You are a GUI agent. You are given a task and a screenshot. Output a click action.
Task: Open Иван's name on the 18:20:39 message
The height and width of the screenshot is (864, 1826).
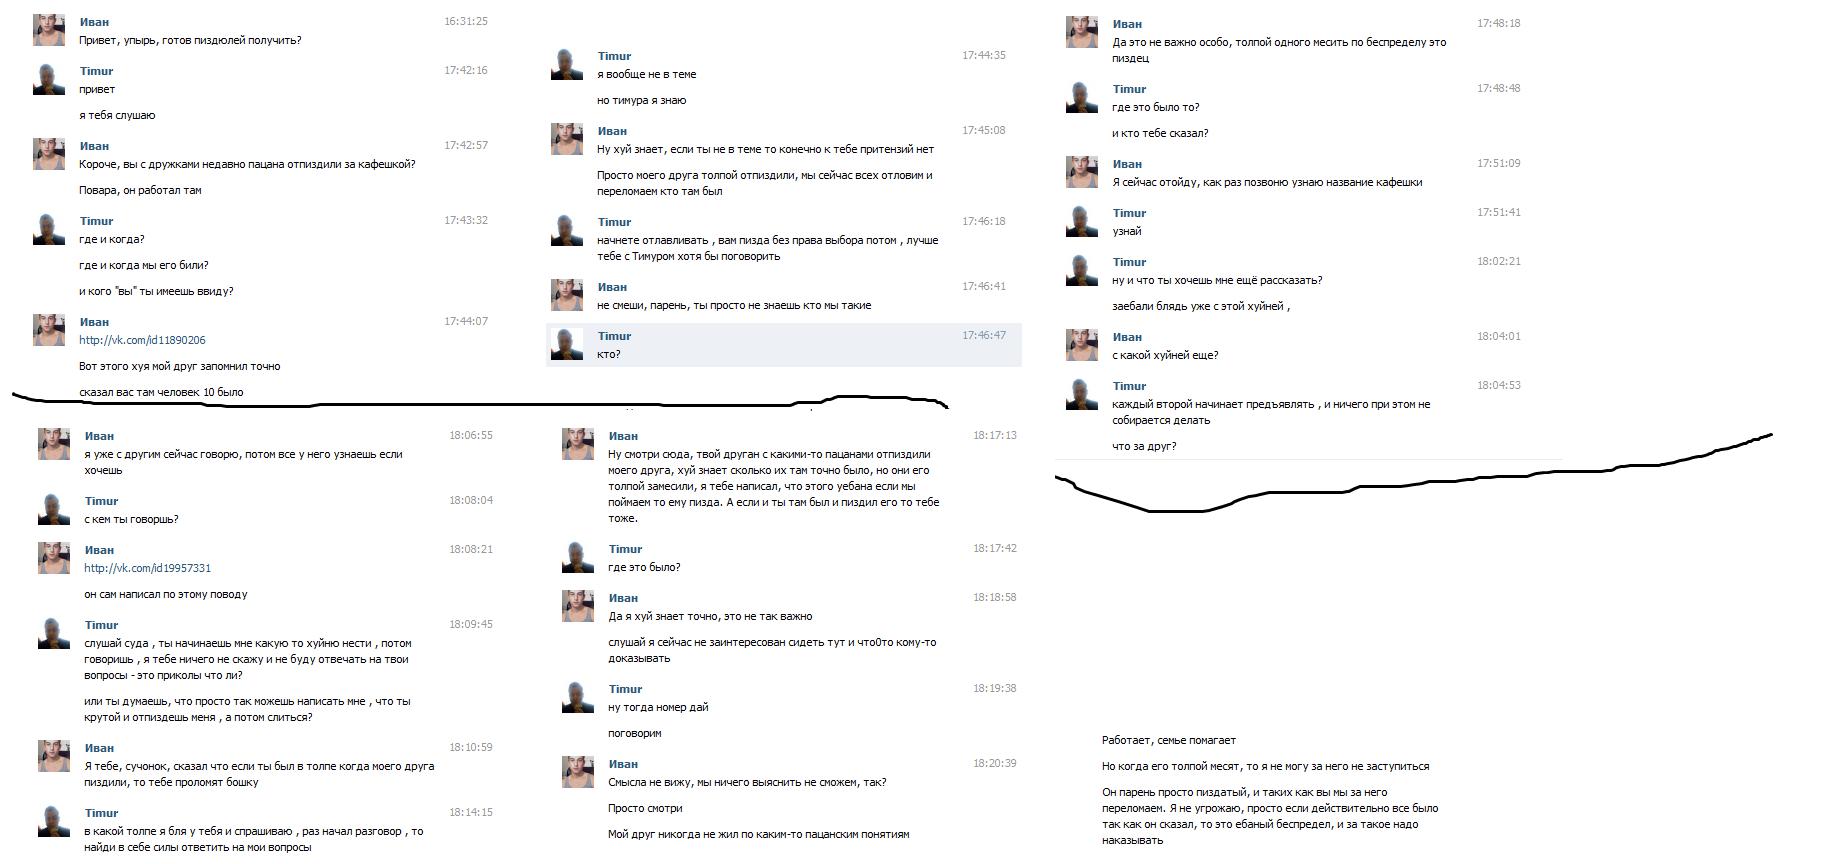(623, 764)
